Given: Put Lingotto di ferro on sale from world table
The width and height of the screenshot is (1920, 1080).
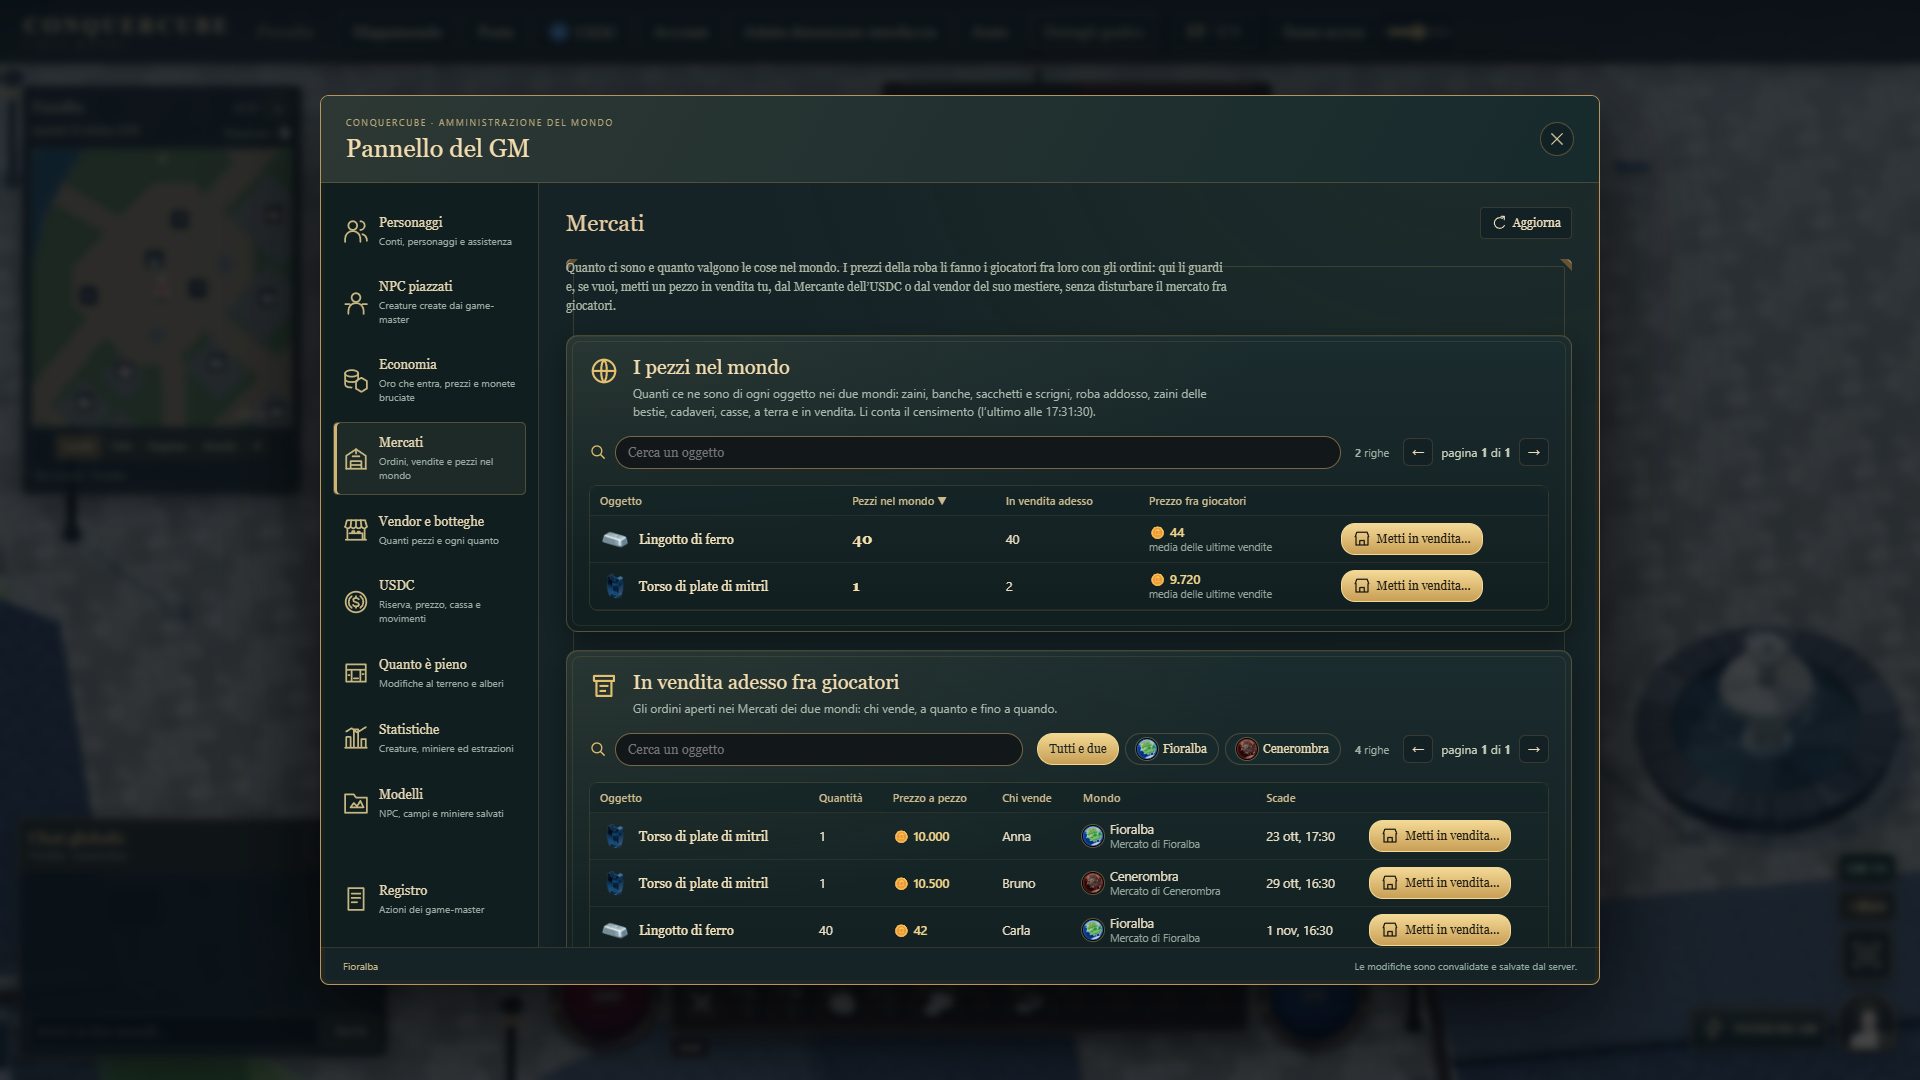Looking at the screenshot, I should pyautogui.click(x=1411, y=539).
